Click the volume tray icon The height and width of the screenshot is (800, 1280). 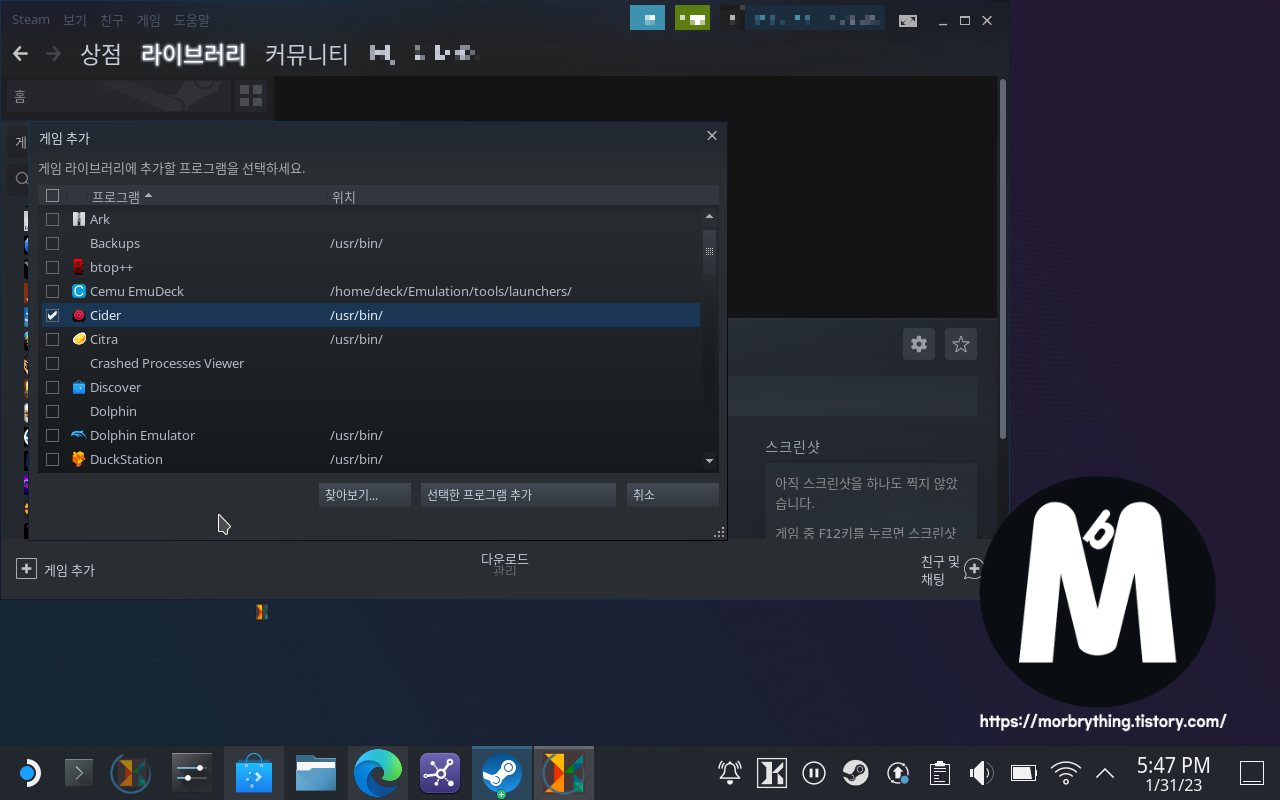[980, 773]
